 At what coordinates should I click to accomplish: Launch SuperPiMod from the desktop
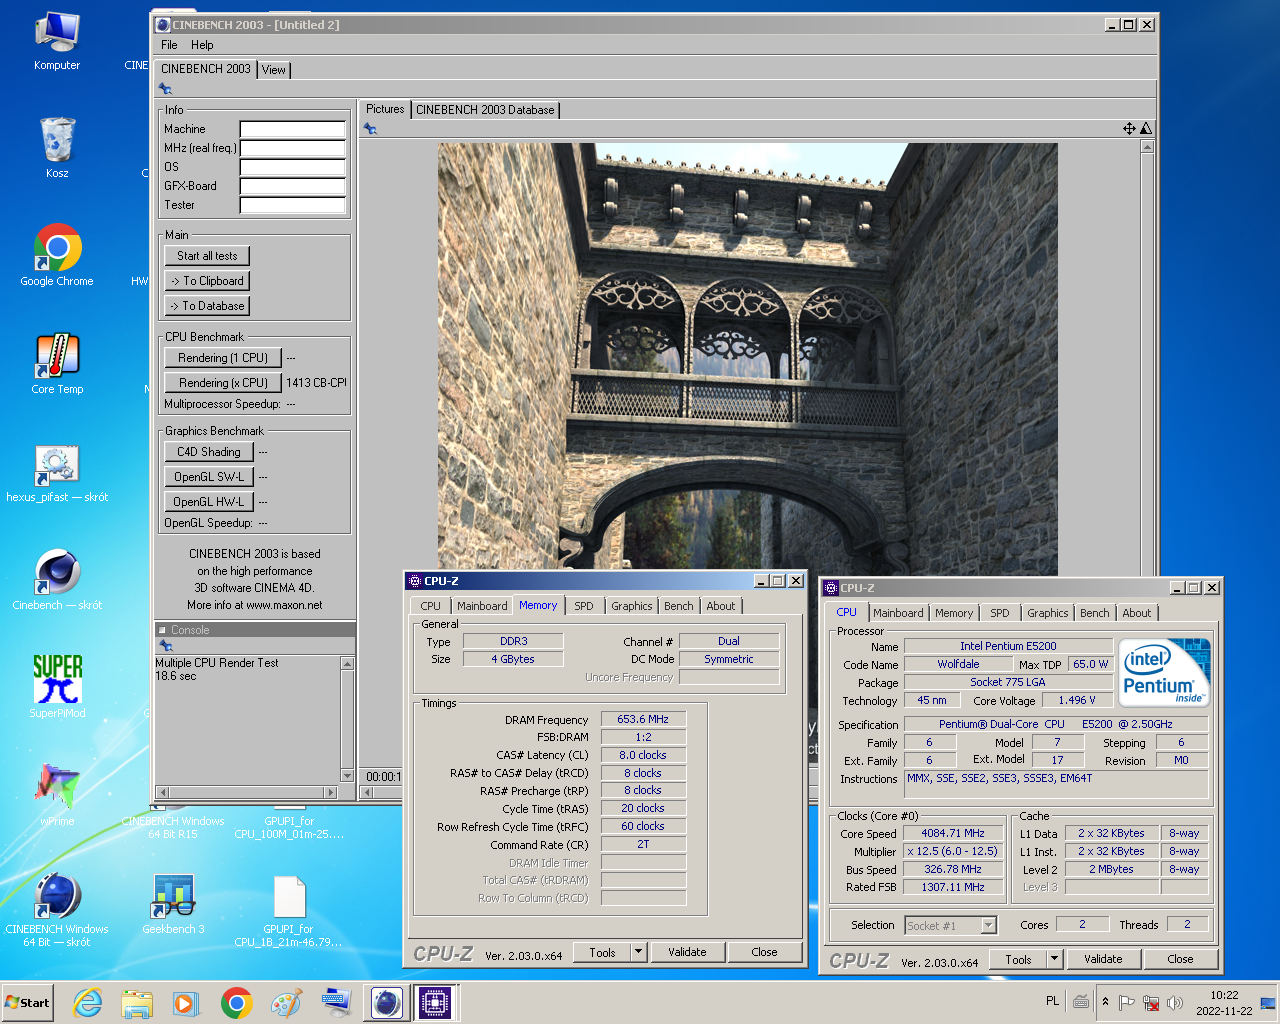tap(57, 687)
